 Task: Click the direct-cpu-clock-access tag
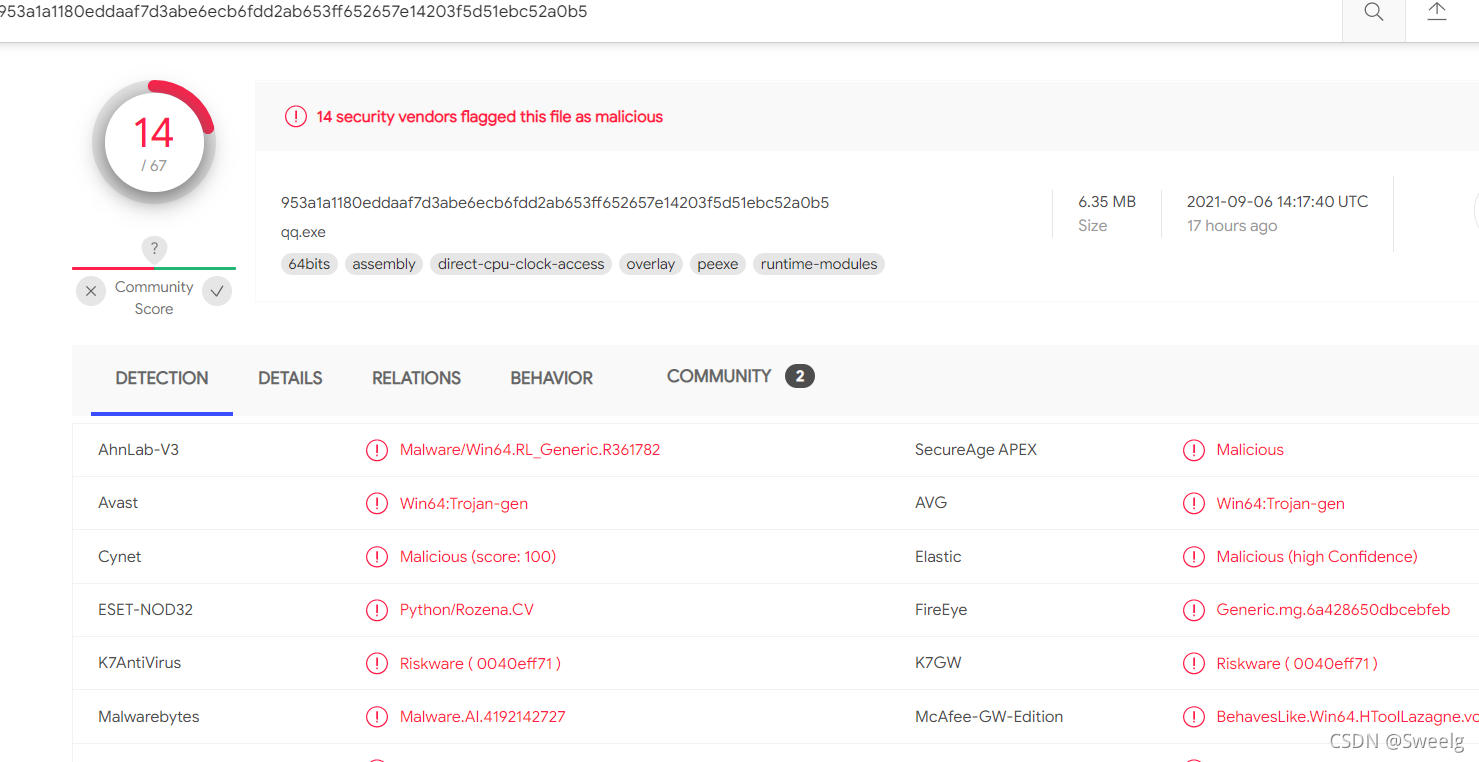pyautogui.click(x=521, y=264)
